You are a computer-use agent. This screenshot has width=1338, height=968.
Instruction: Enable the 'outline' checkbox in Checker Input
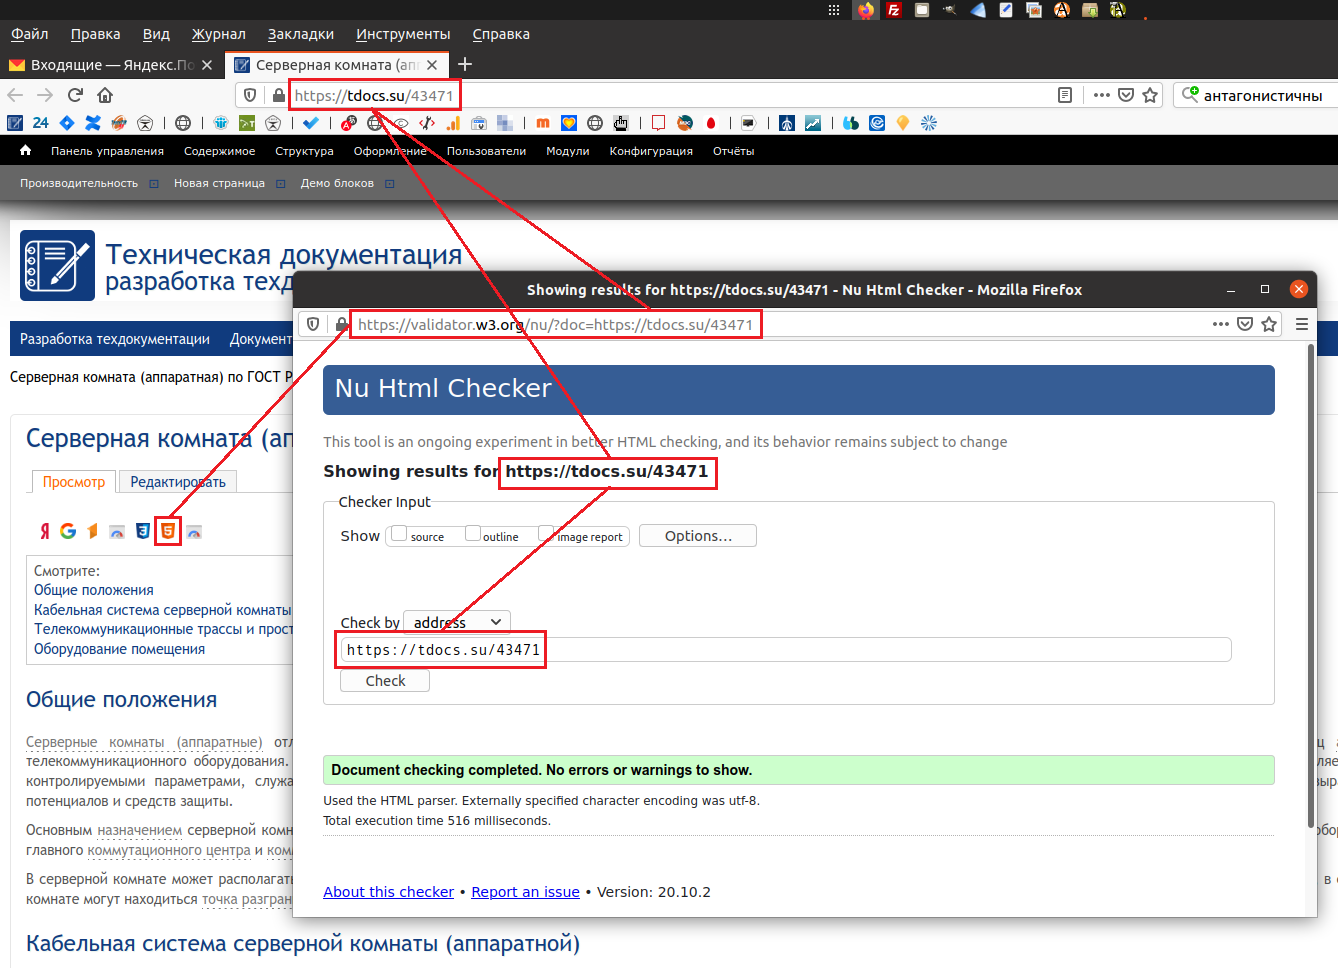(x=473, y=534)
